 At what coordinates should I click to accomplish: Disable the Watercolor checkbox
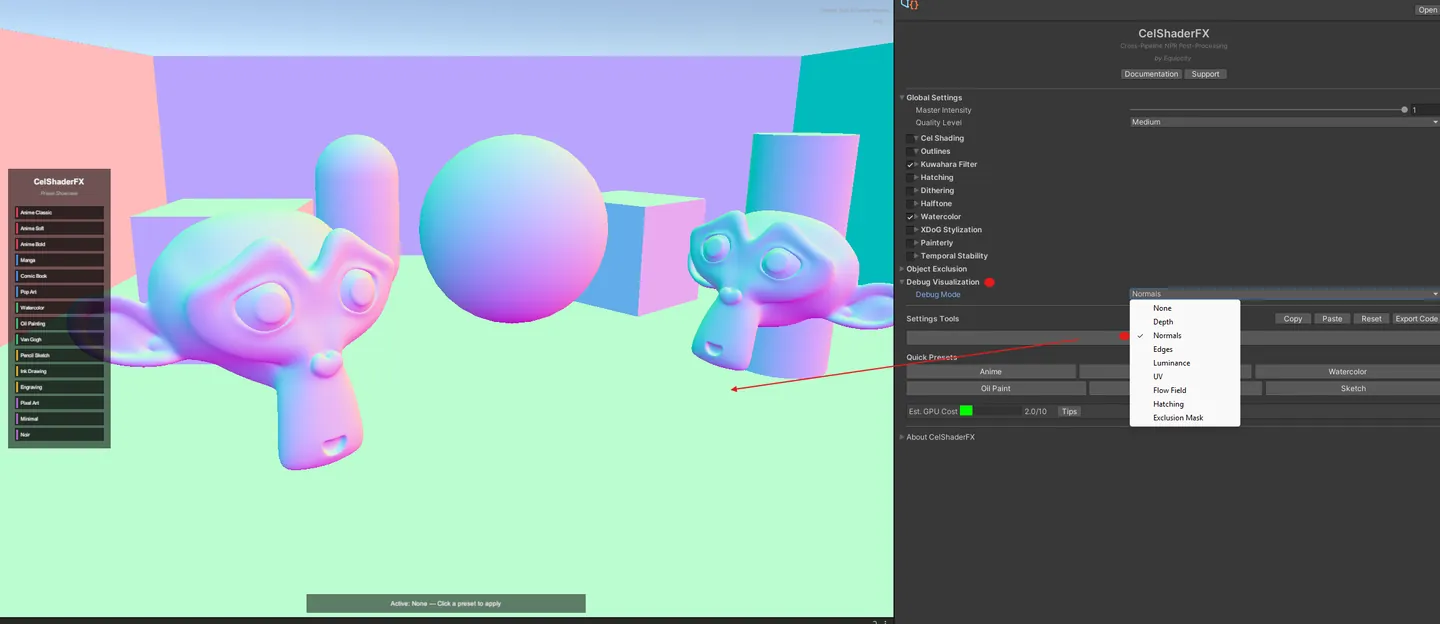click(x=910, y=216)
